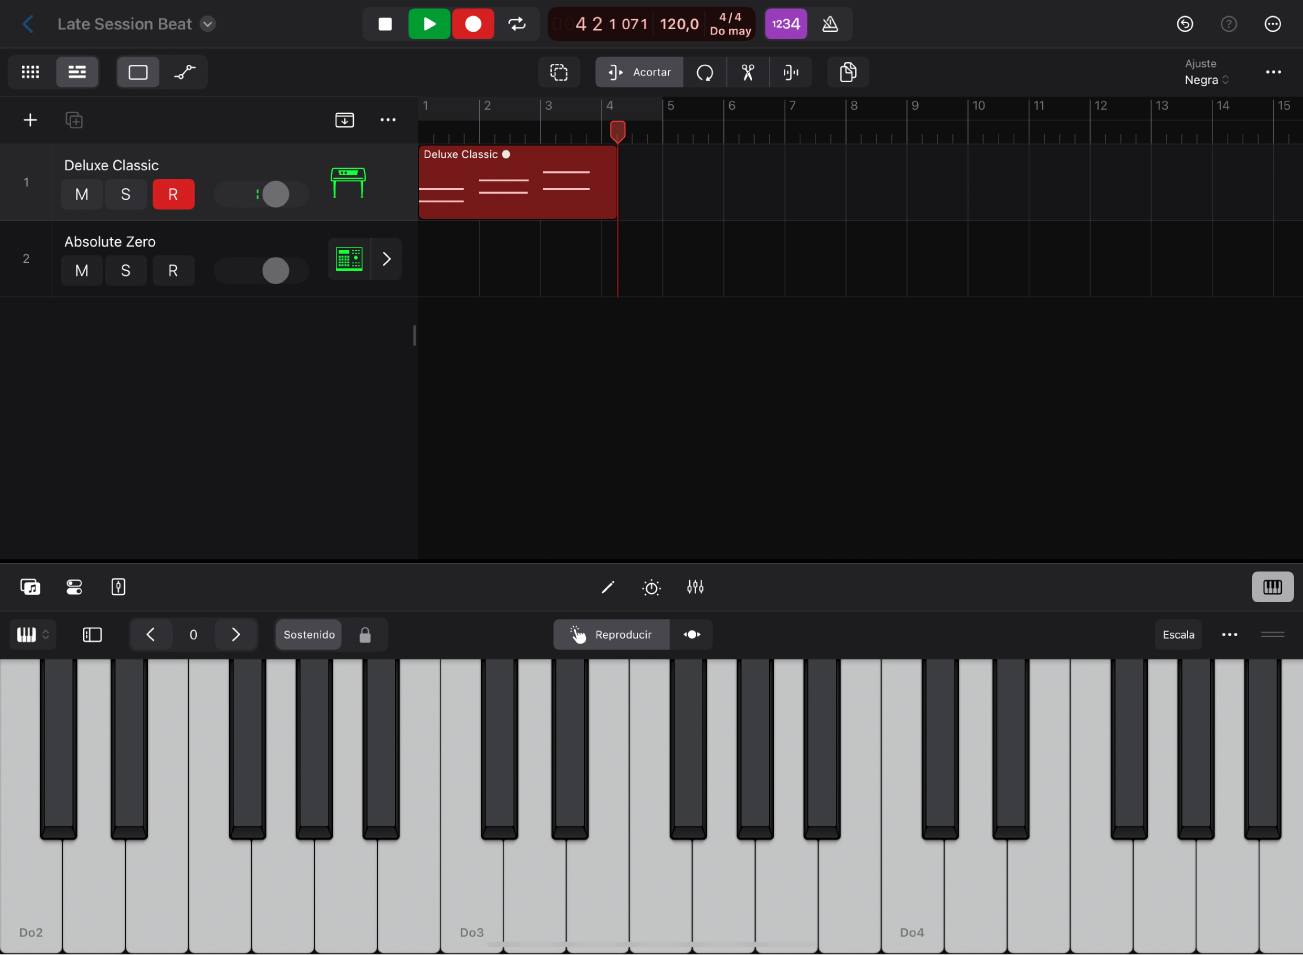Open the browser grid view icon

(30, 72)
